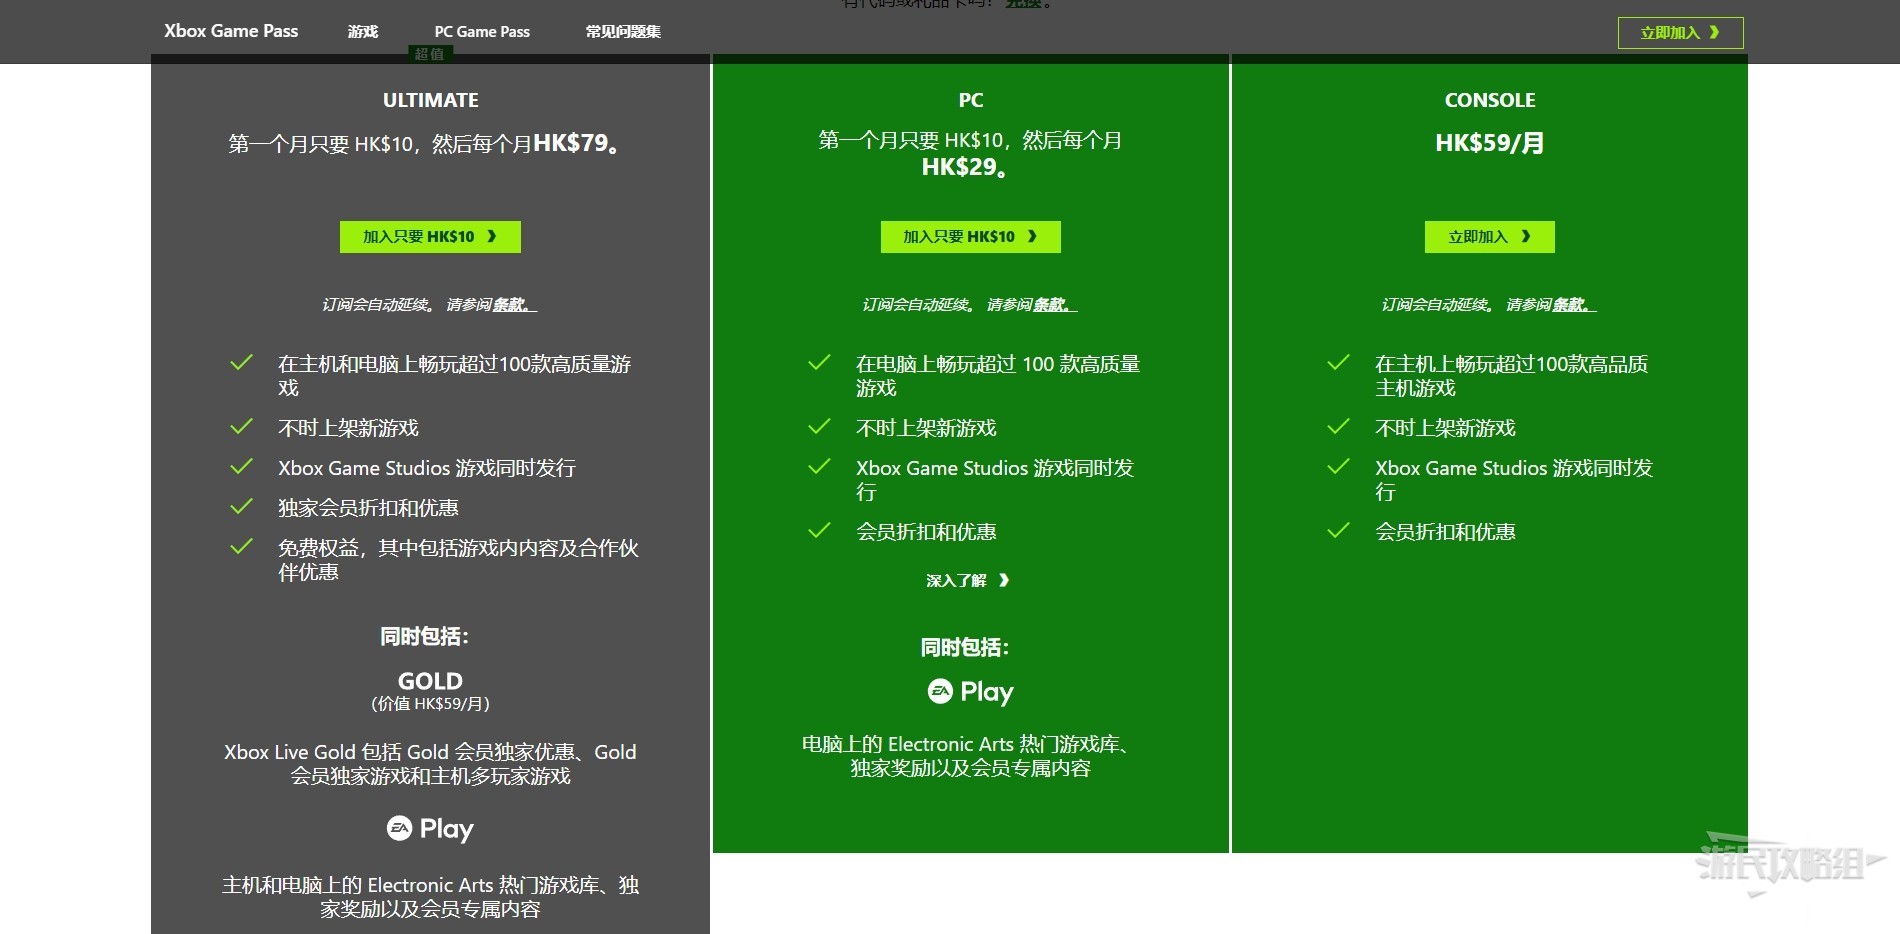Click the PC plan heading
The width and height of the screenshot is (1900, 934).
970,101
